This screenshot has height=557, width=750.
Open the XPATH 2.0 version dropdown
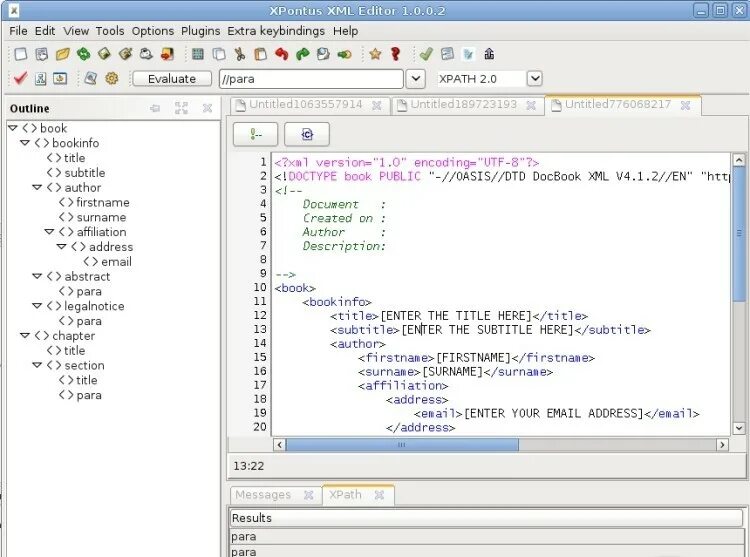pos(535,78)
